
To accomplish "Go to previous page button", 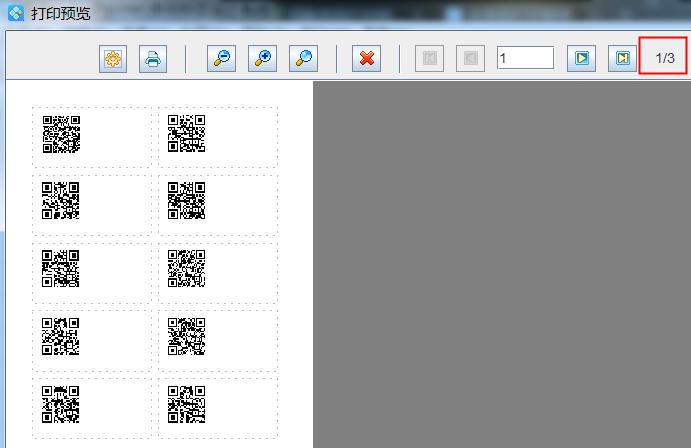I will [470, 58].
